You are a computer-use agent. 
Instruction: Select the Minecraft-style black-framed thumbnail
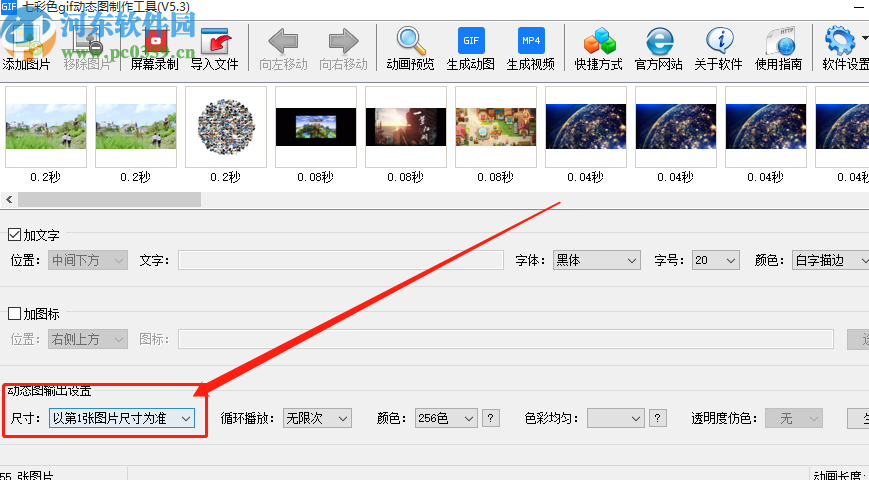[x=316, y=127]
